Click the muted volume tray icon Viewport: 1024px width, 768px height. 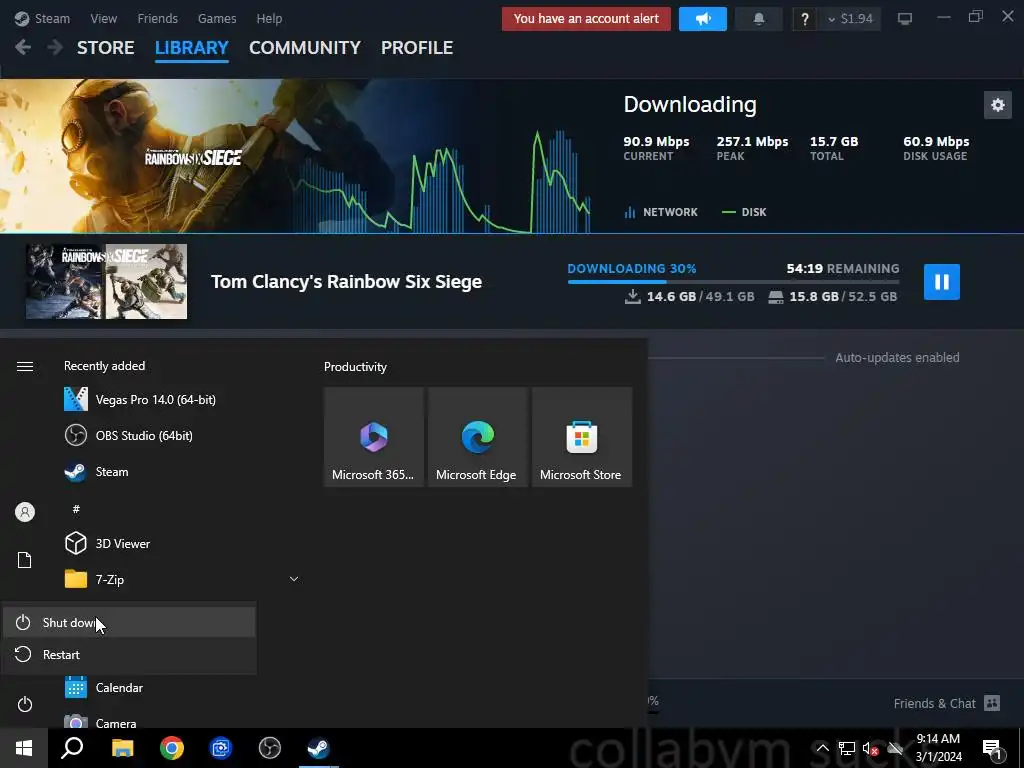pyautogui.click(x=870, y=748)
